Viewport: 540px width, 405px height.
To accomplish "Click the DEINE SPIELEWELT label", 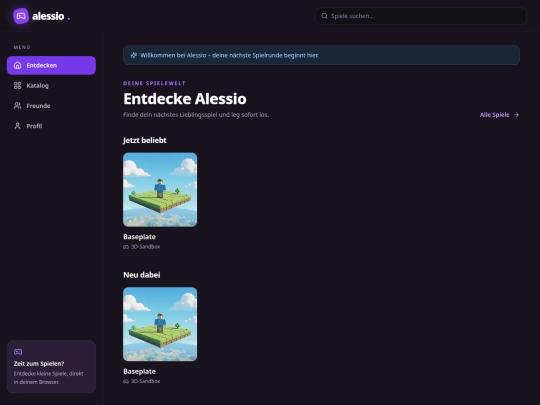I will point(154,83).
